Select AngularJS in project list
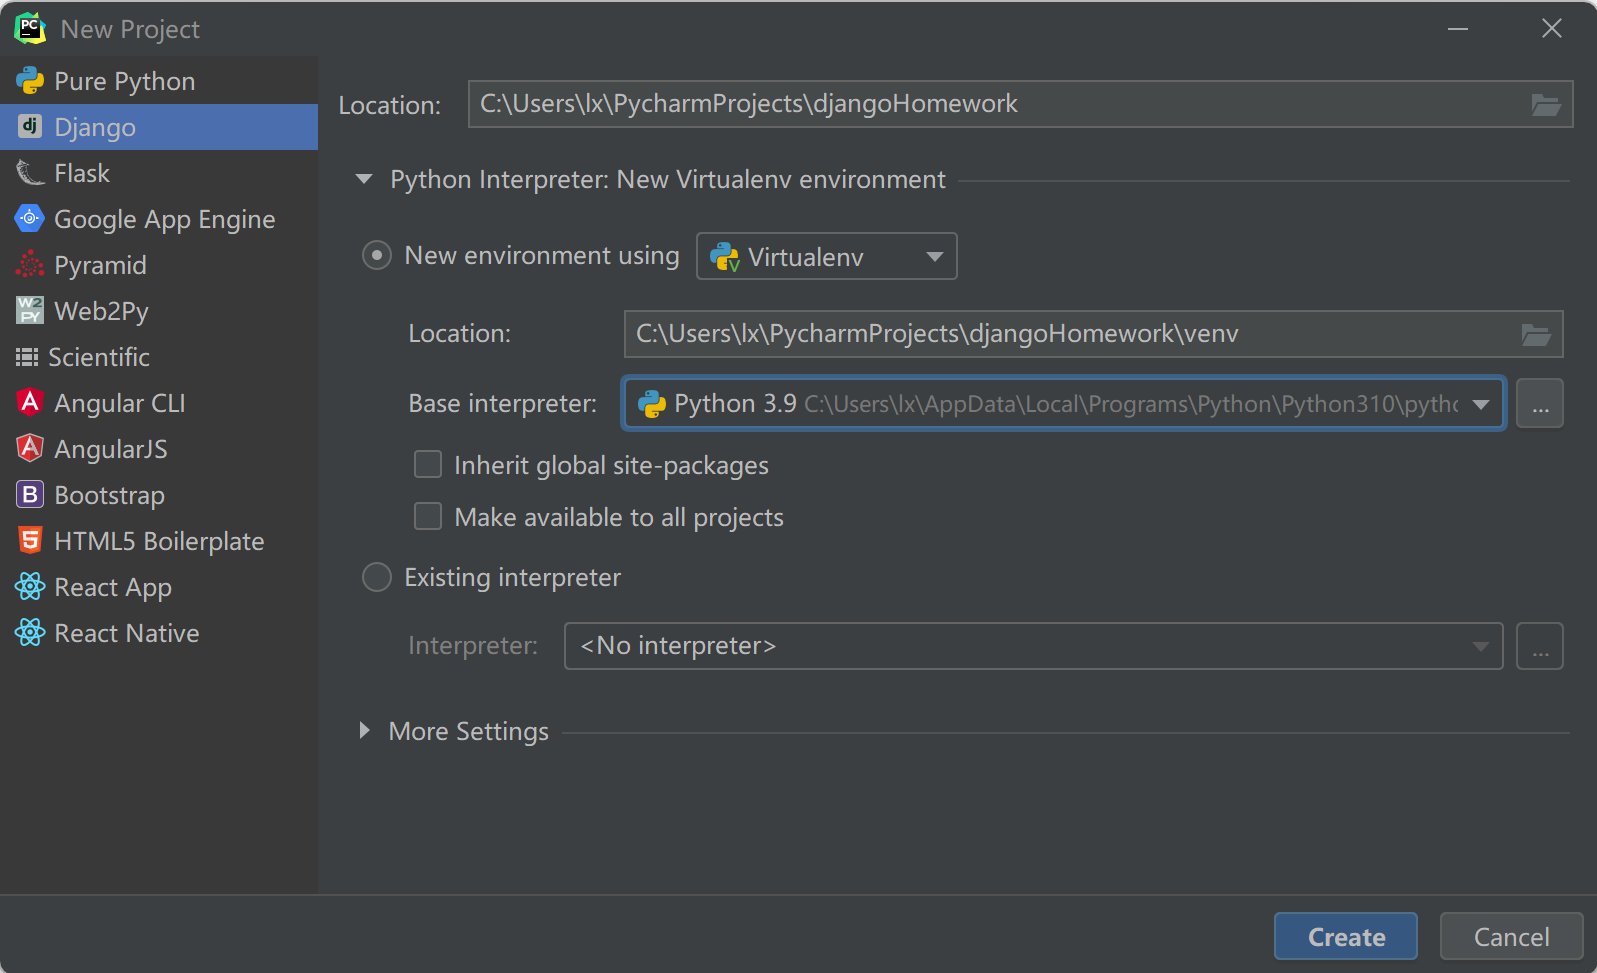This screenshot has height=973, width=1597. (159, 449)
